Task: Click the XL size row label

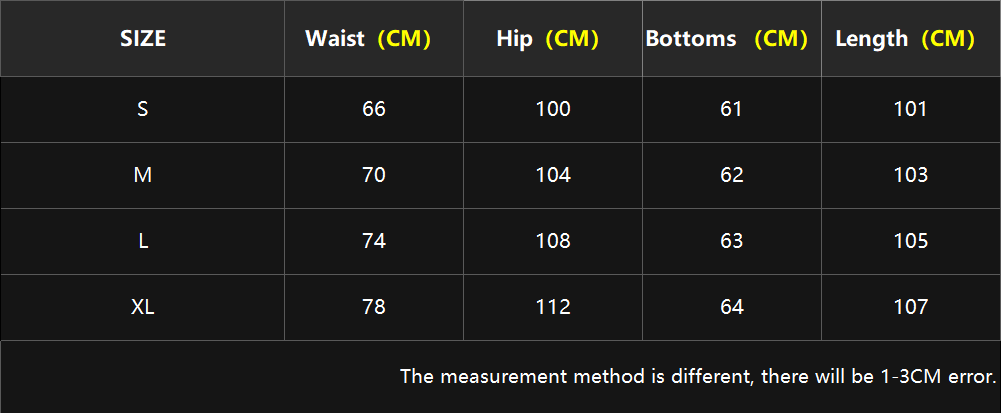Action: tap(142, 307)
